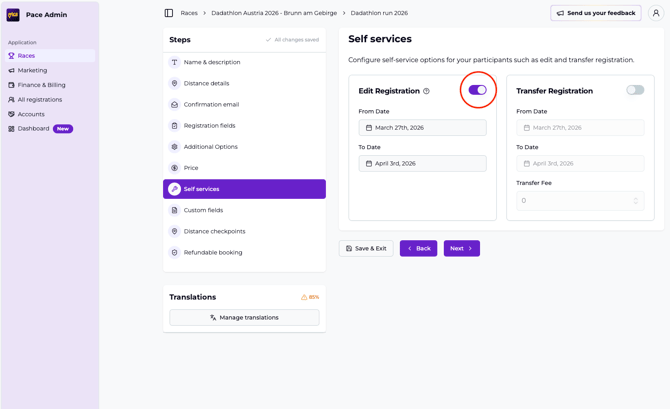
Task: Click Transfer Fee number stepper arrows
Action: pyautogui.click(x=636, y=201)
